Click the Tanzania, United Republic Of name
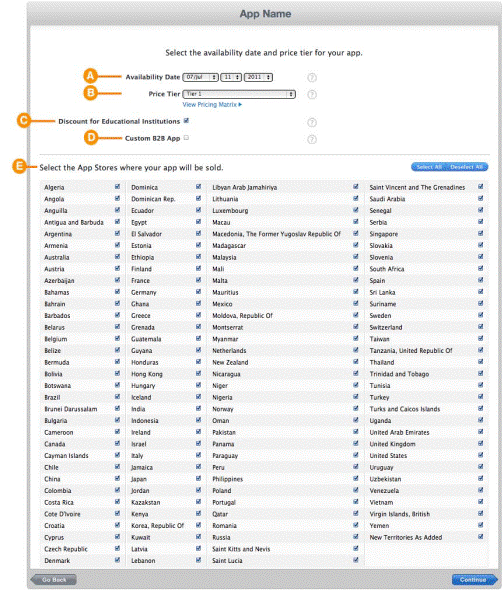The width and height of the screenshot is (503, 590). tap(411, 351)
